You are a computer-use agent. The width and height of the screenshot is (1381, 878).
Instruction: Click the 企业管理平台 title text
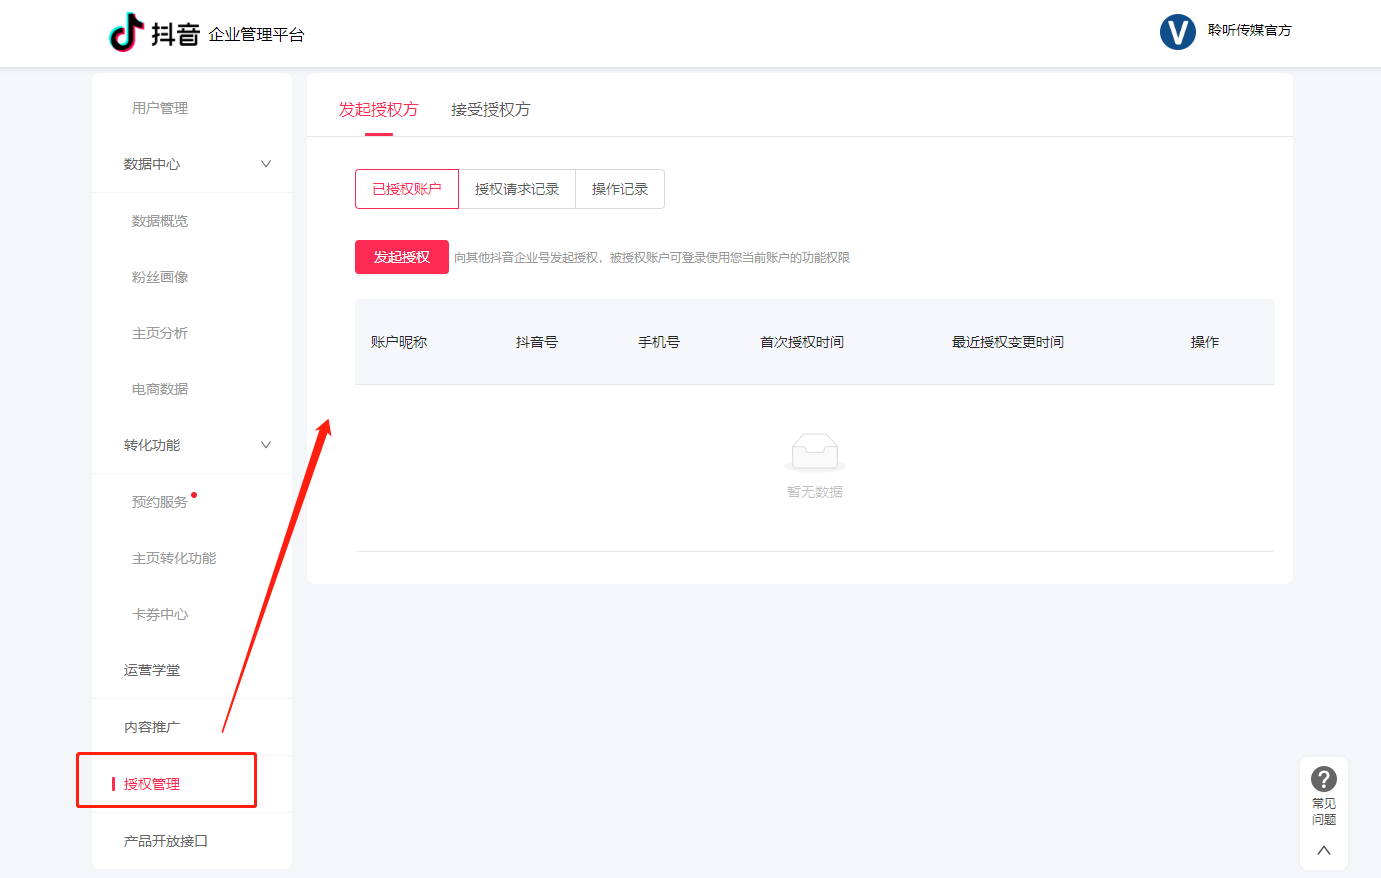256,35
